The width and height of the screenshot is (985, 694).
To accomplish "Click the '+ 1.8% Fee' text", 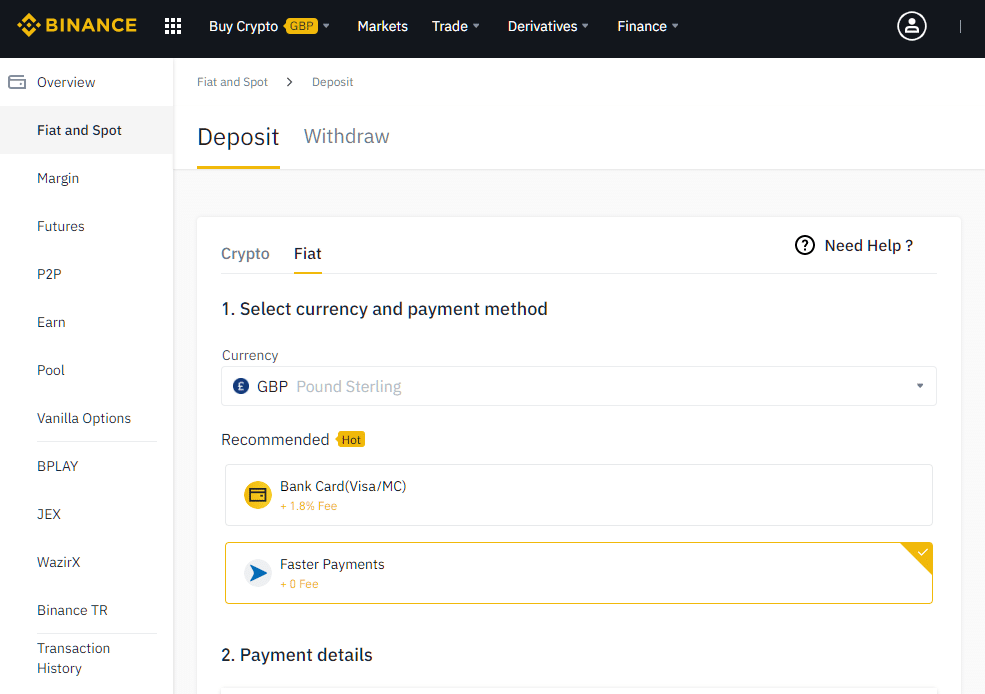I will click(308, 506).
